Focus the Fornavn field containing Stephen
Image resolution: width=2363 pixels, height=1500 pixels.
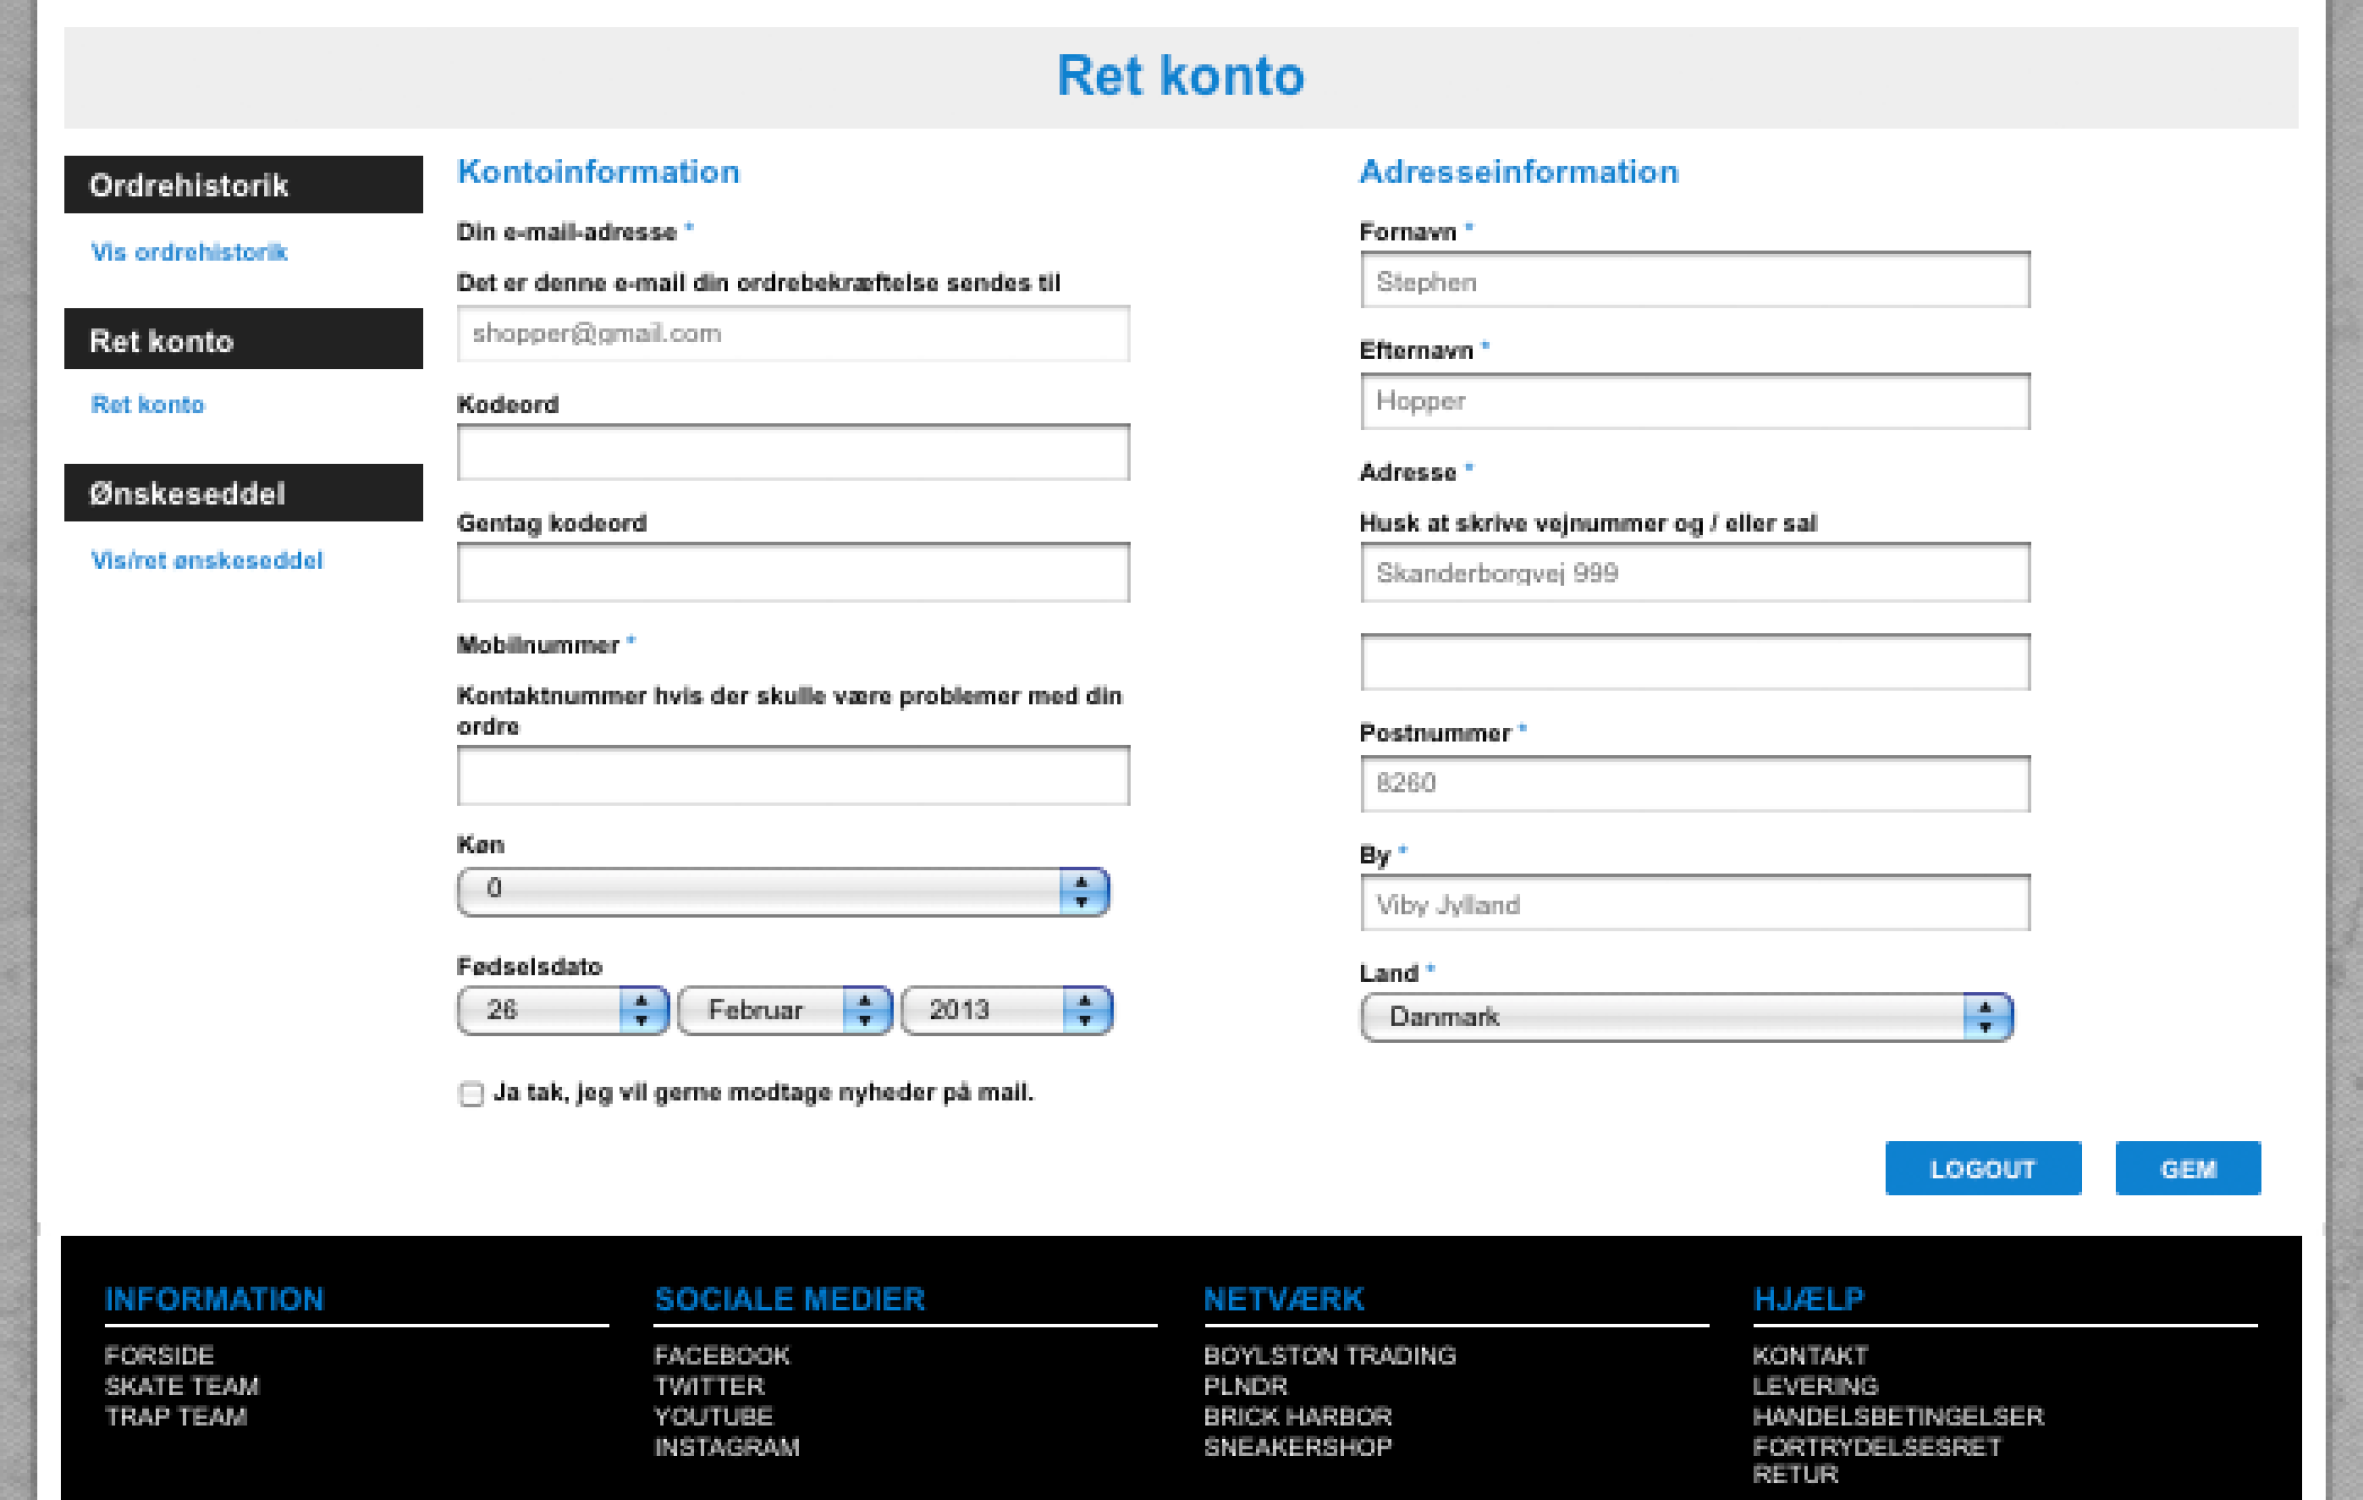[x=1695, y=281]
